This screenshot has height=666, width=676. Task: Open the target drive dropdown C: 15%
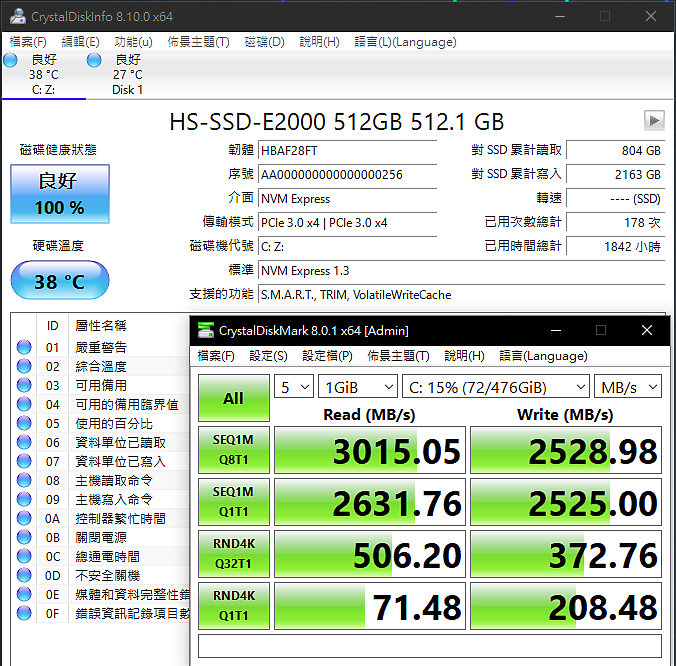(496, 387)
